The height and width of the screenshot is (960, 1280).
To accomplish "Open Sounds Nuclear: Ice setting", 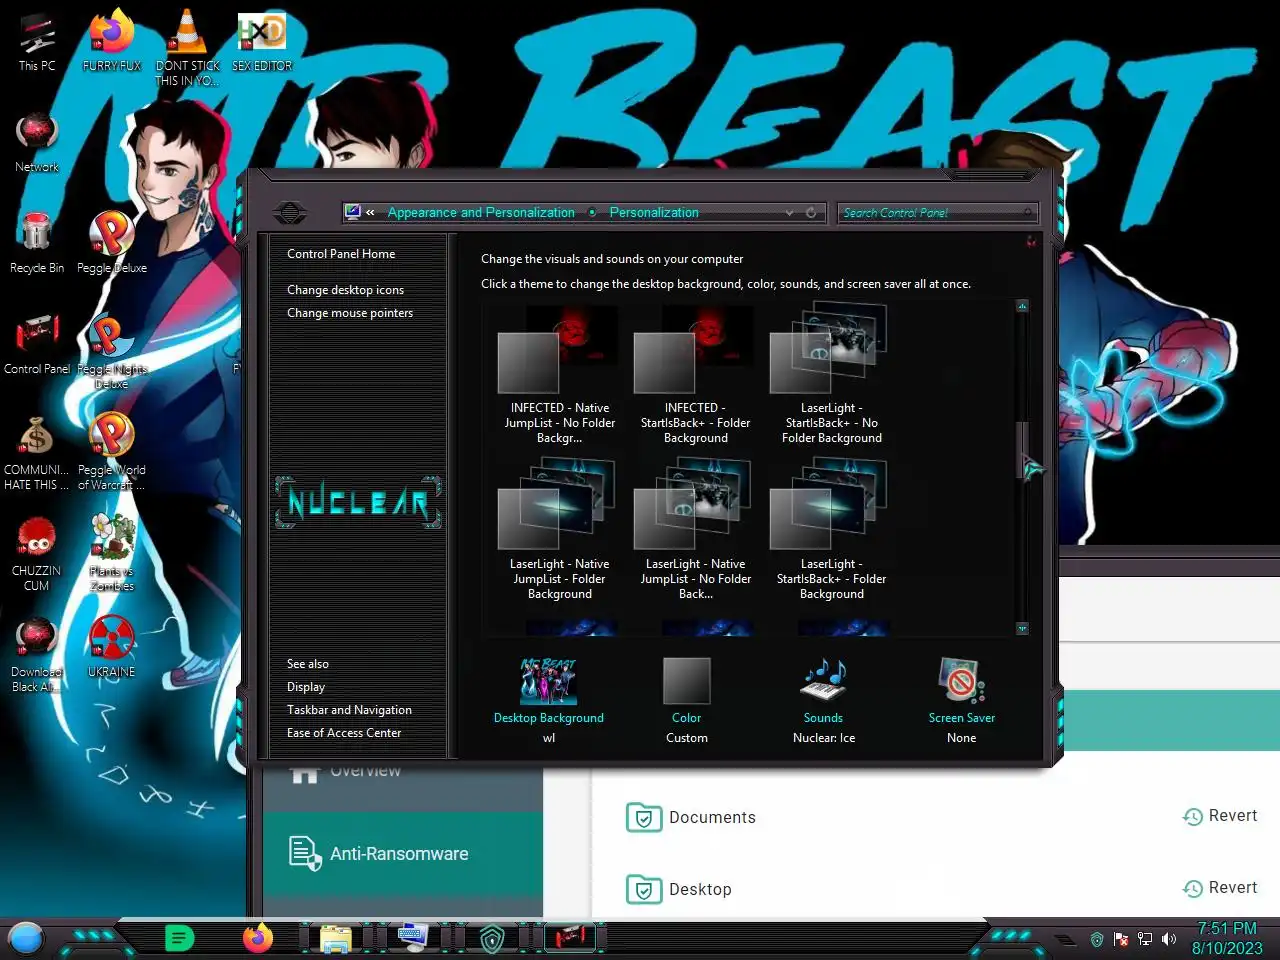I will point(824,700).
